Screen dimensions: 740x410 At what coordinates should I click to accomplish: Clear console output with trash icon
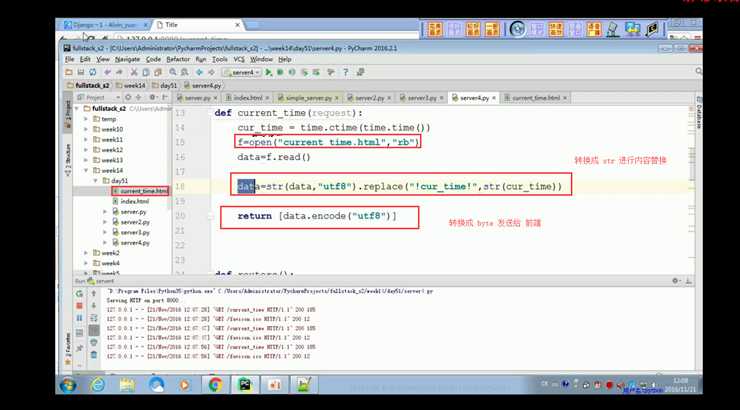pos(94,355)
